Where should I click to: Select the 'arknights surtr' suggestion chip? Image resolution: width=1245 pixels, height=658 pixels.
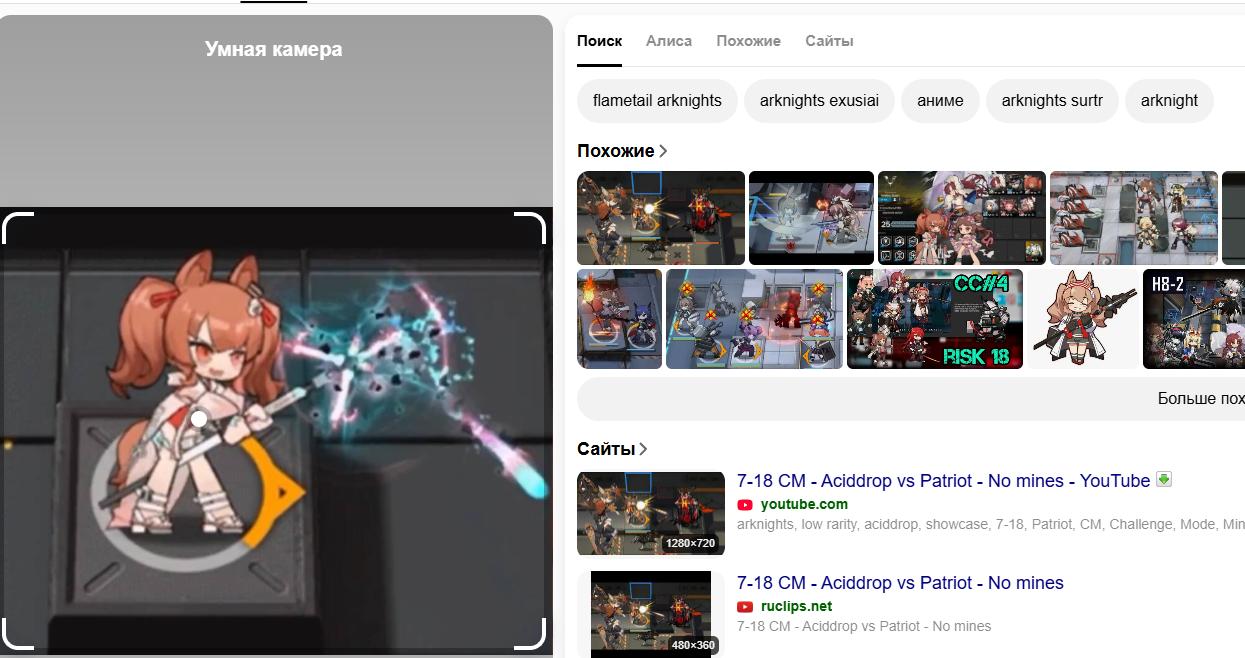tap(1052, 101)
